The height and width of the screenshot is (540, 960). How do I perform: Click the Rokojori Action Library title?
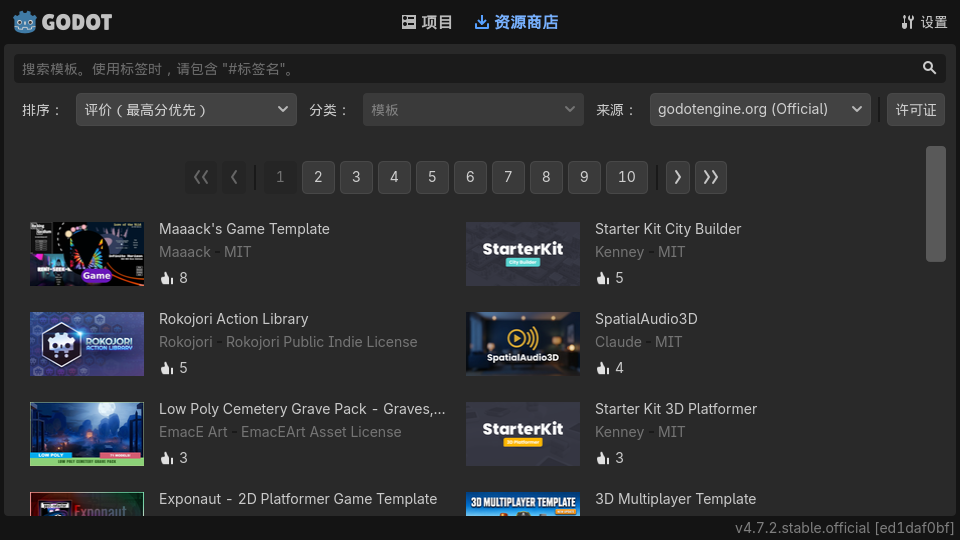(x=234, y=319)
